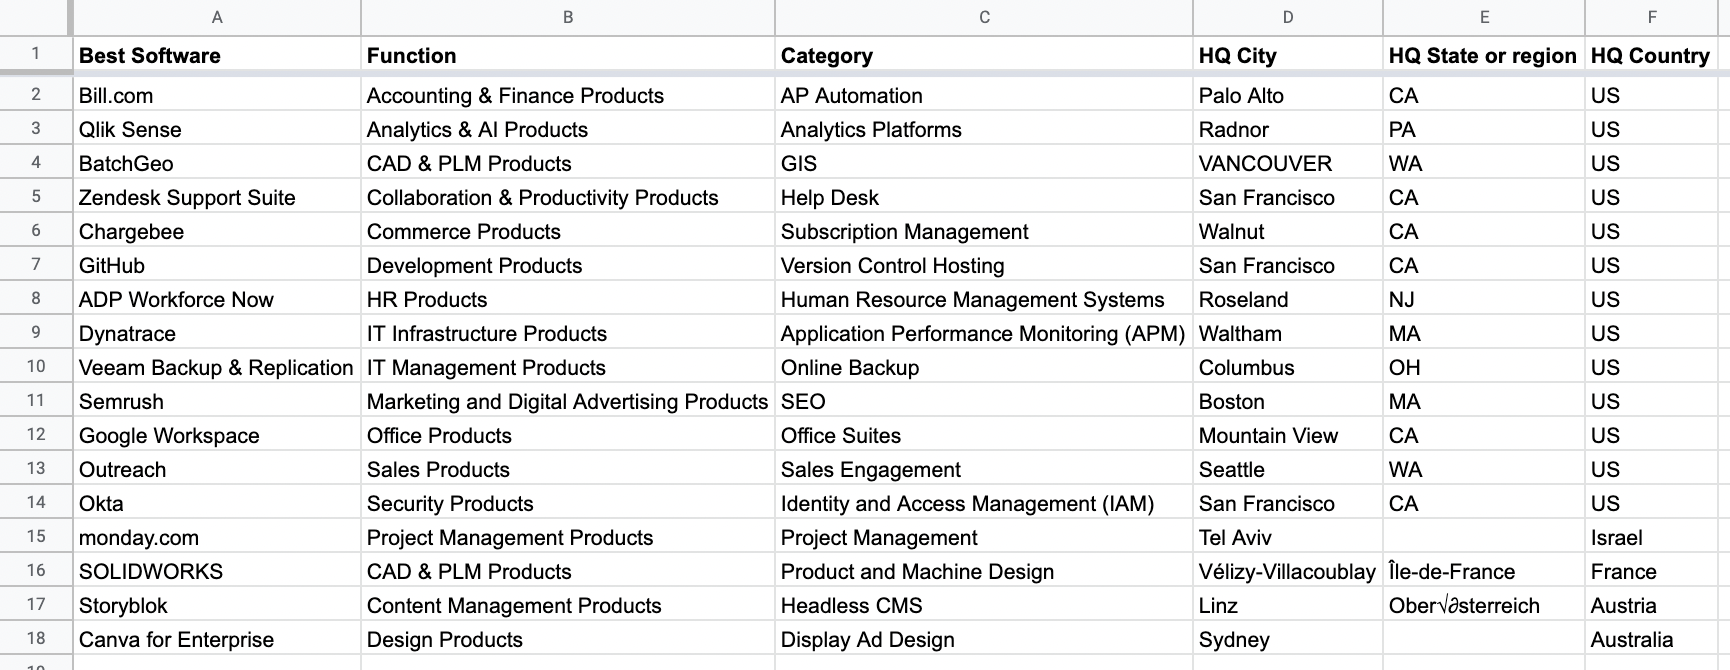Select Application Performance Monitoring (APM) cell

tap(984, 333)
